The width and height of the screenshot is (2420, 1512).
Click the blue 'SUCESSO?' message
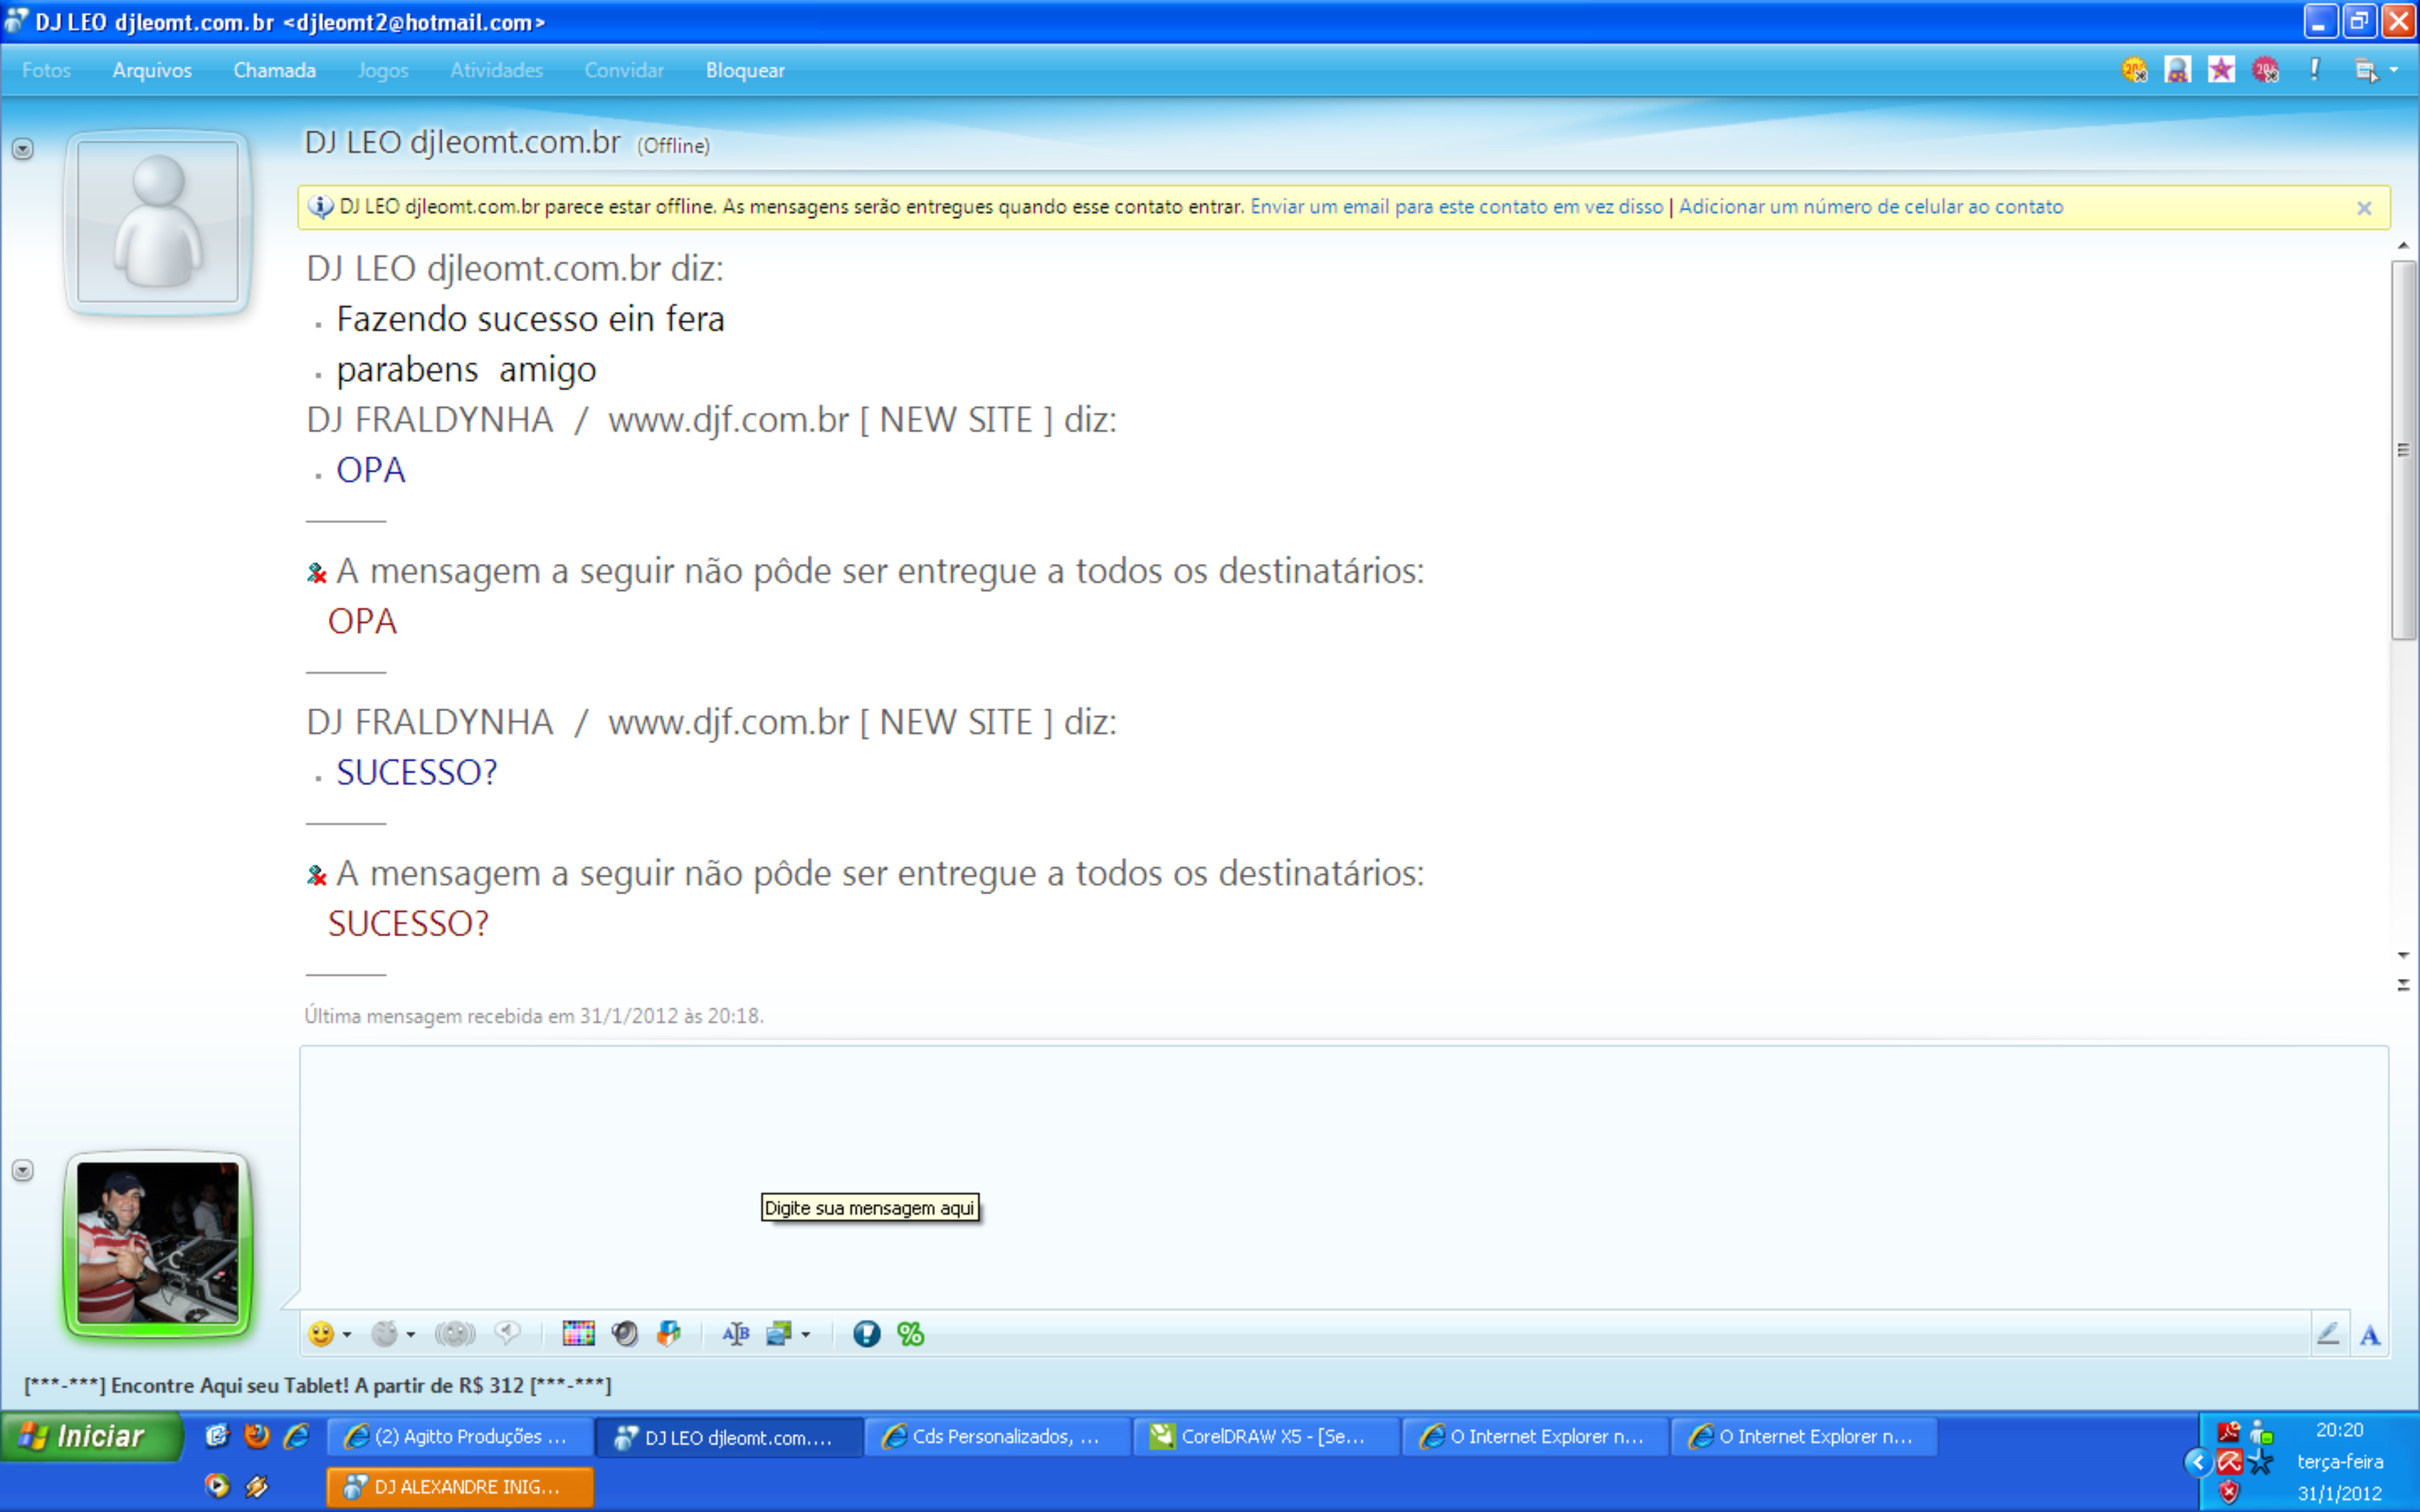417,772
